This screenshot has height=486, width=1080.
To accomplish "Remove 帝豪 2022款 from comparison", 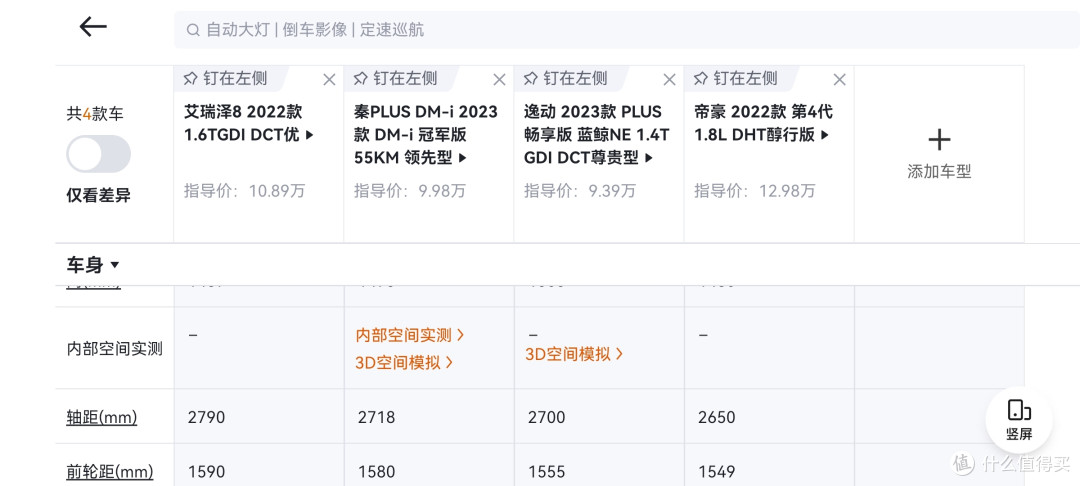I will pyautogui.click(x=840, y=80).
